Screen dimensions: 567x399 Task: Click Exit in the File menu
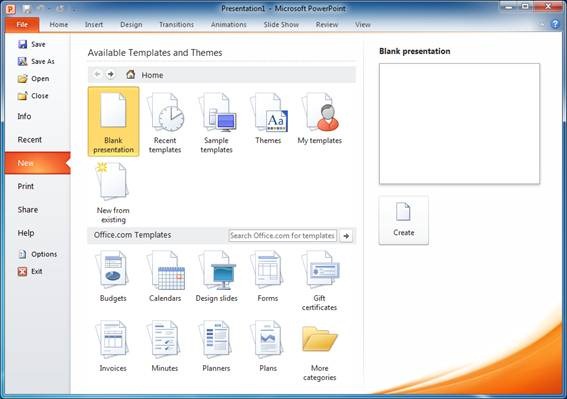coord(30,271)
